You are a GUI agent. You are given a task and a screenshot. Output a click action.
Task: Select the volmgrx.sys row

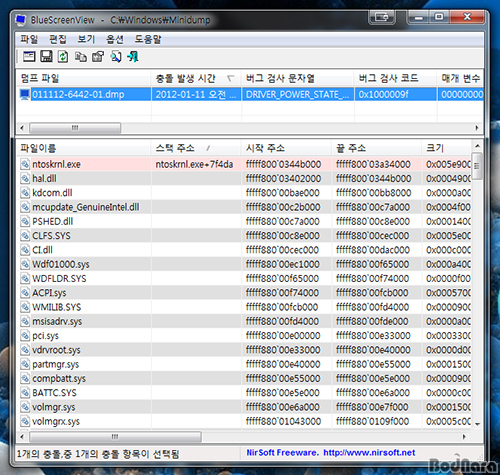244,421
